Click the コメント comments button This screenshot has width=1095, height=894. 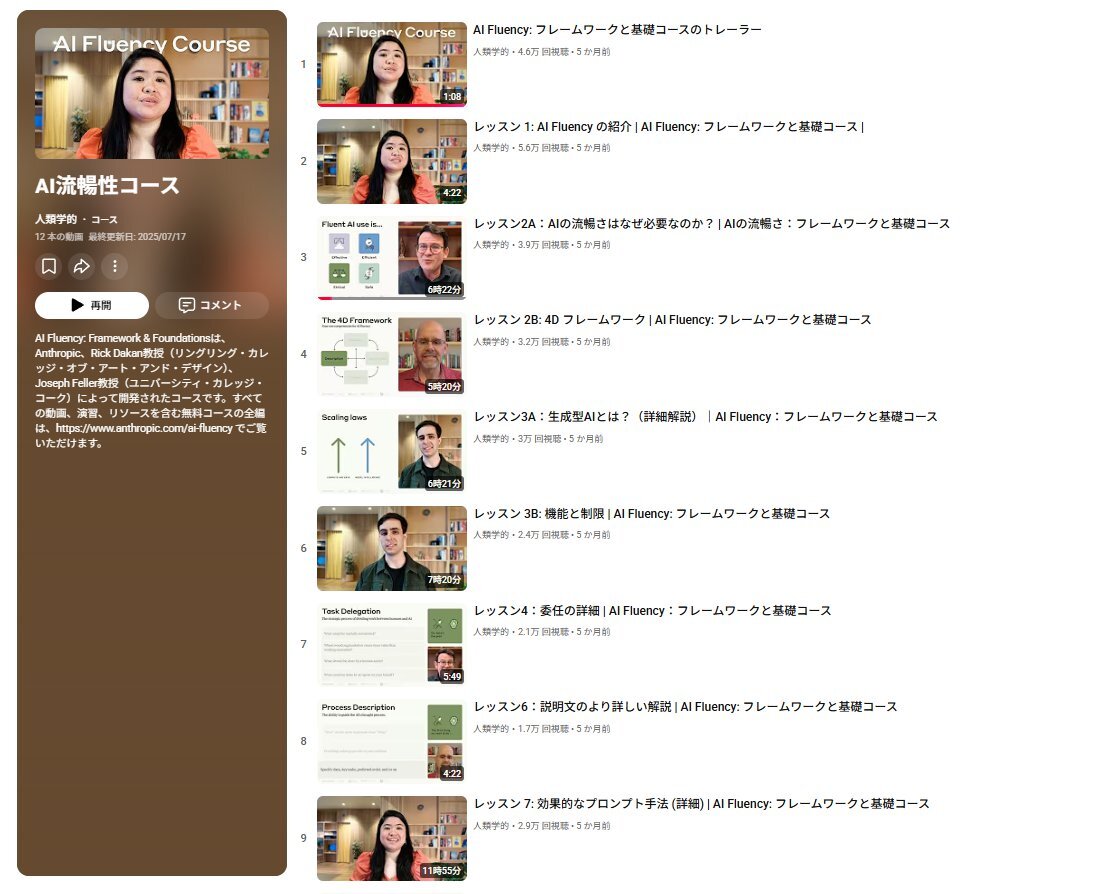212,305
